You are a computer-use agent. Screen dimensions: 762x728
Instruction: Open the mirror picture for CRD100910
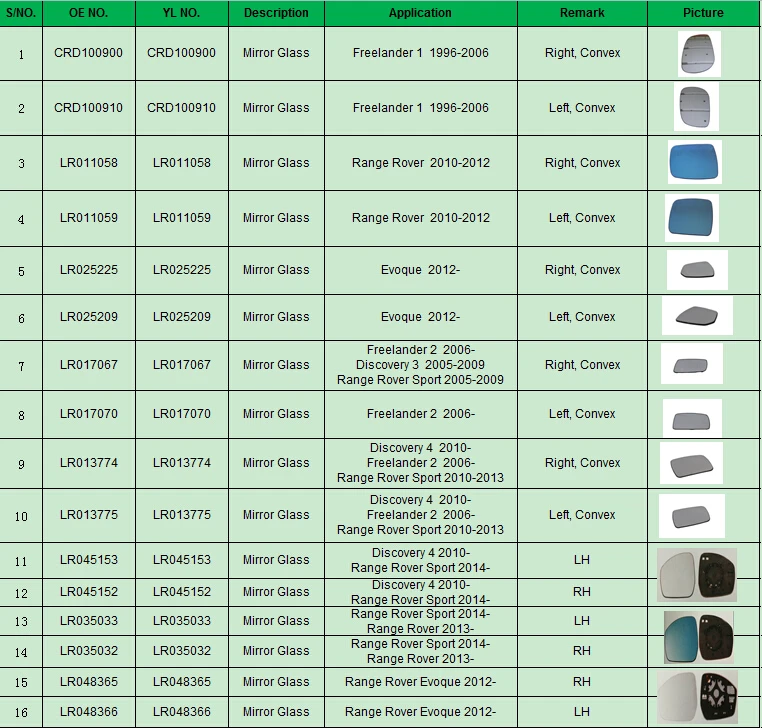(696, 106)
